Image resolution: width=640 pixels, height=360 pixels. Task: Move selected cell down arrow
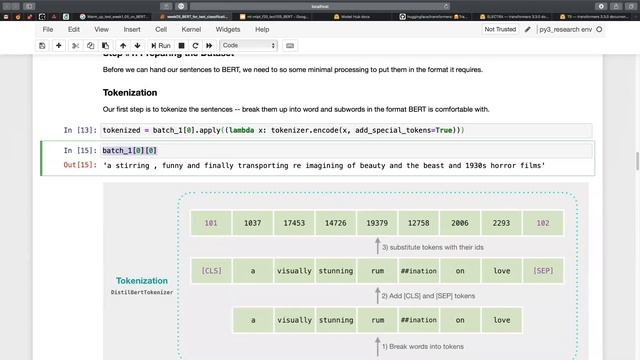coord(138,46)
